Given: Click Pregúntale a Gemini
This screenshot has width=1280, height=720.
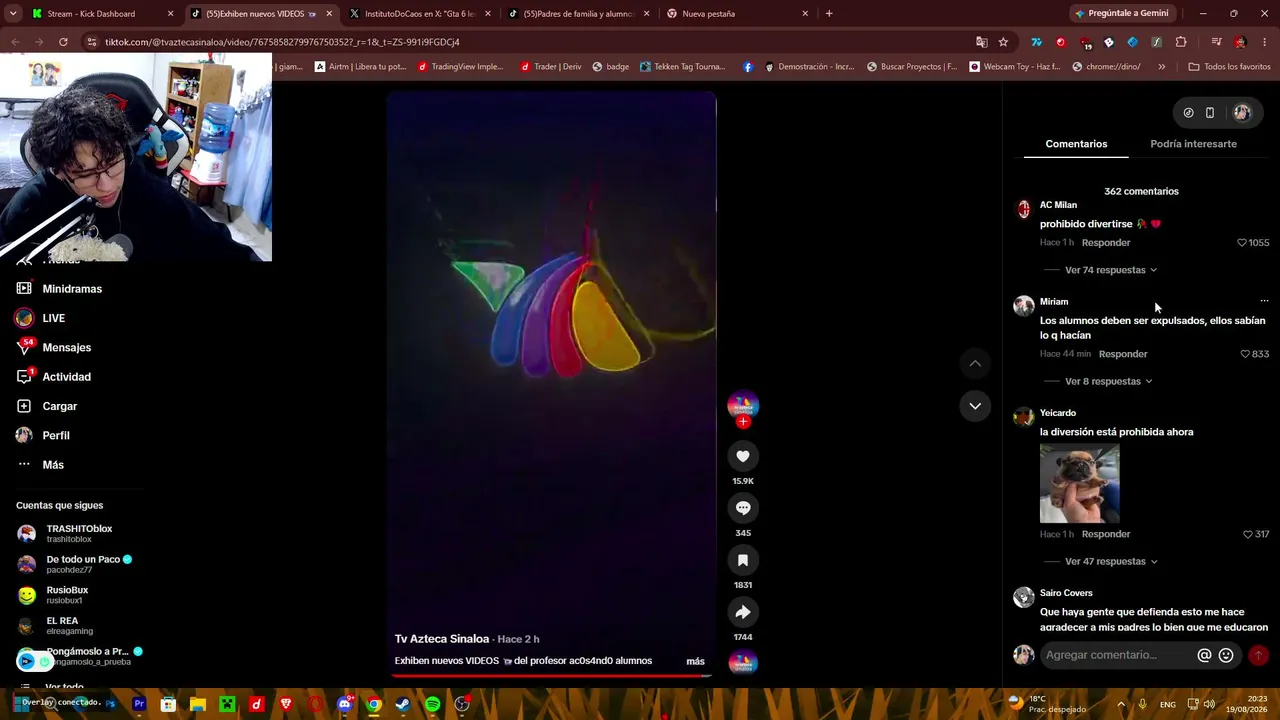Looking at the screenshot, I should coord(1121,14).
